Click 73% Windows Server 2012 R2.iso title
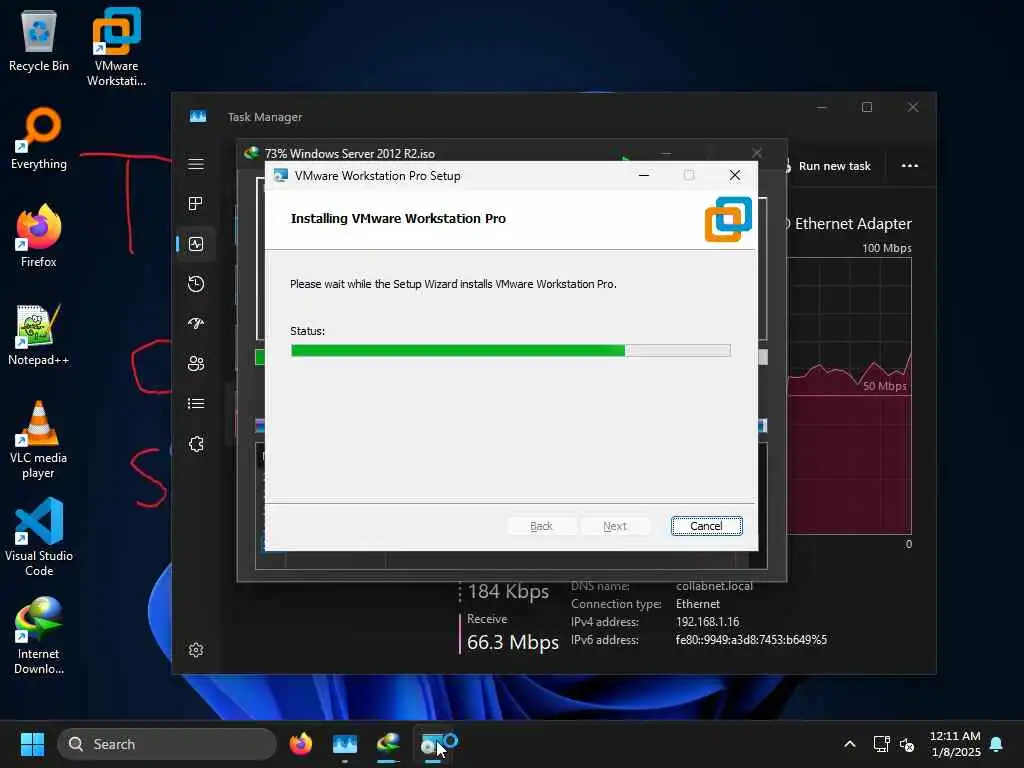This screenshot has width=1024, height=768. coord(349,153)
